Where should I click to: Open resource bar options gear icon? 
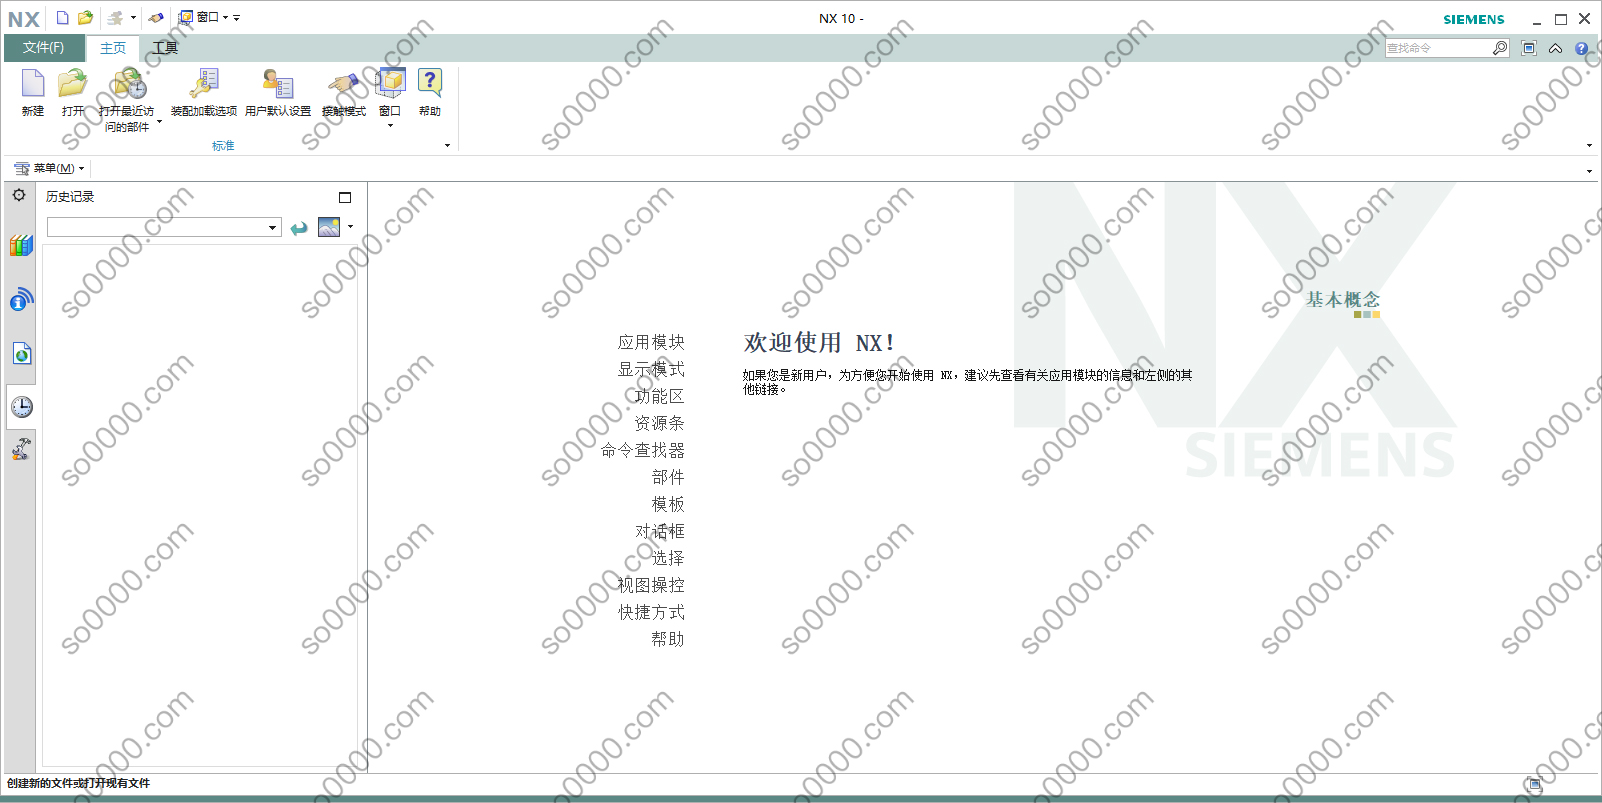click(x=19, y=195)
